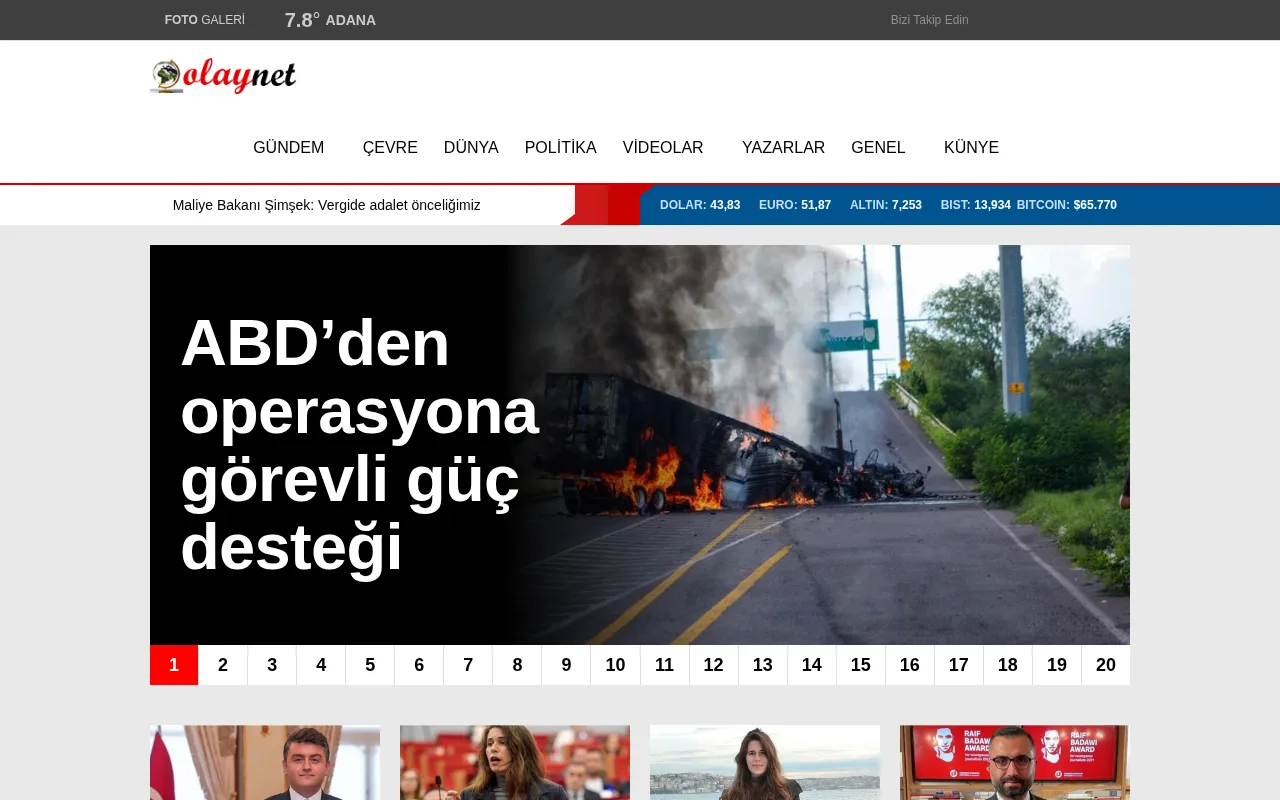
Task: Click the olaynet logo globe icon
Action: [x=166, y=75]
